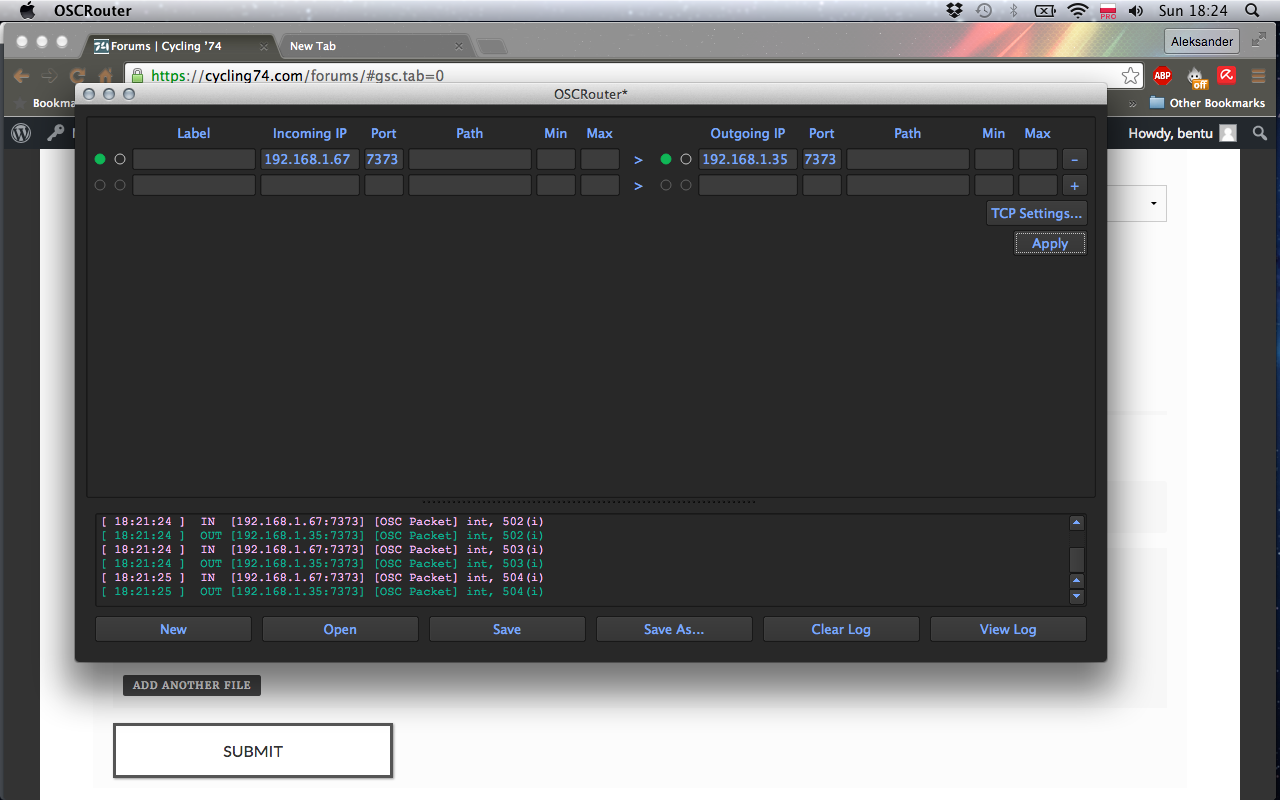Viewport: 1280px width, 800px height.
Task: Open the TCP Settings dialog
Action: 1036,213
